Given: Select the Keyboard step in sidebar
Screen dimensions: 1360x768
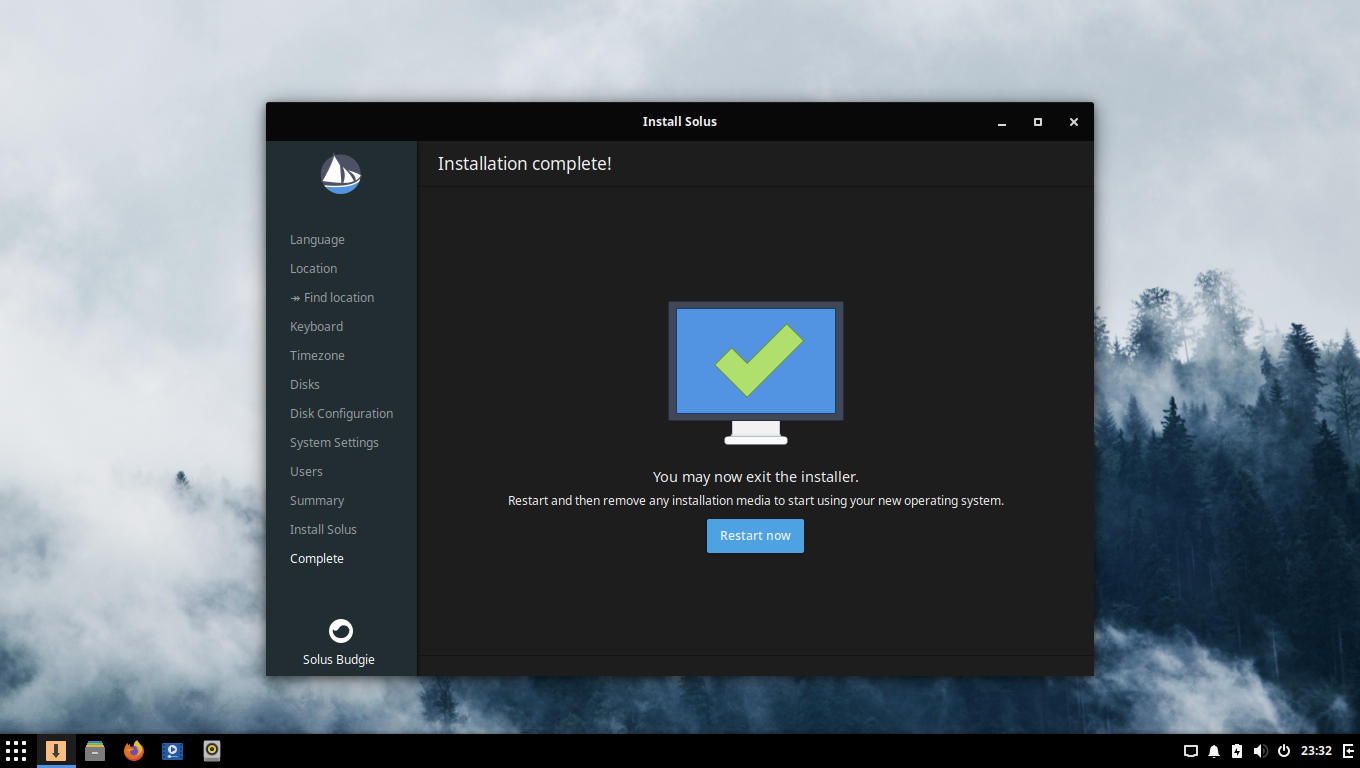Looking at the screenshot, I should [x=316, y=327].
